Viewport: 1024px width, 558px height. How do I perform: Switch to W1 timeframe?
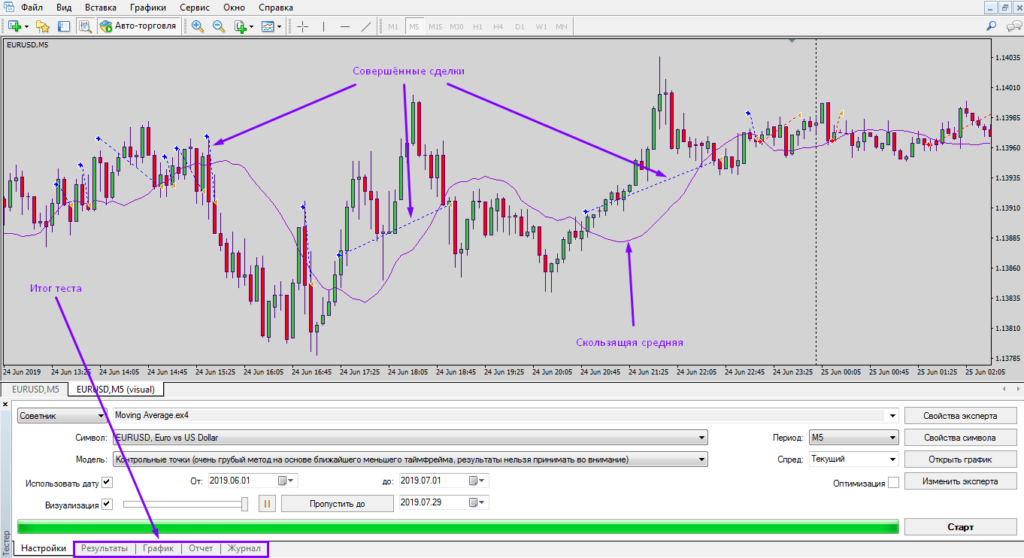pos(541,27)
